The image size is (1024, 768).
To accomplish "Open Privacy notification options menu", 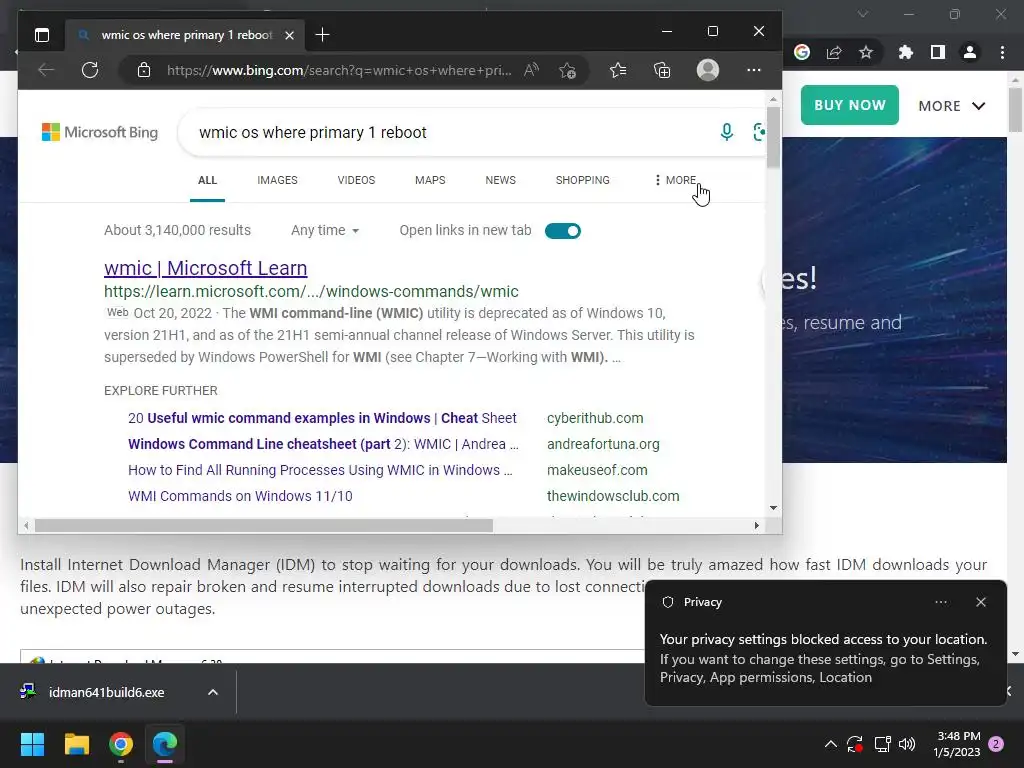I will pyautogui.click(x=941, y=602).
